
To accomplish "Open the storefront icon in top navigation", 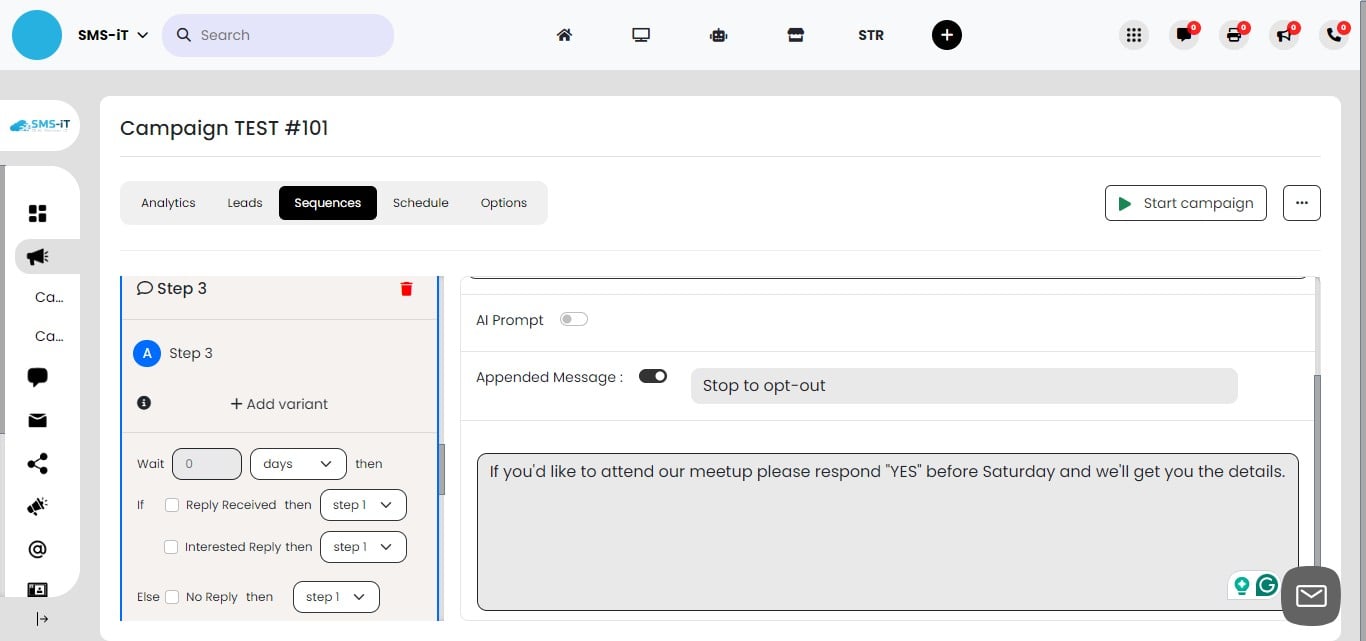I will pyautogui.click(x=795, y=34).
